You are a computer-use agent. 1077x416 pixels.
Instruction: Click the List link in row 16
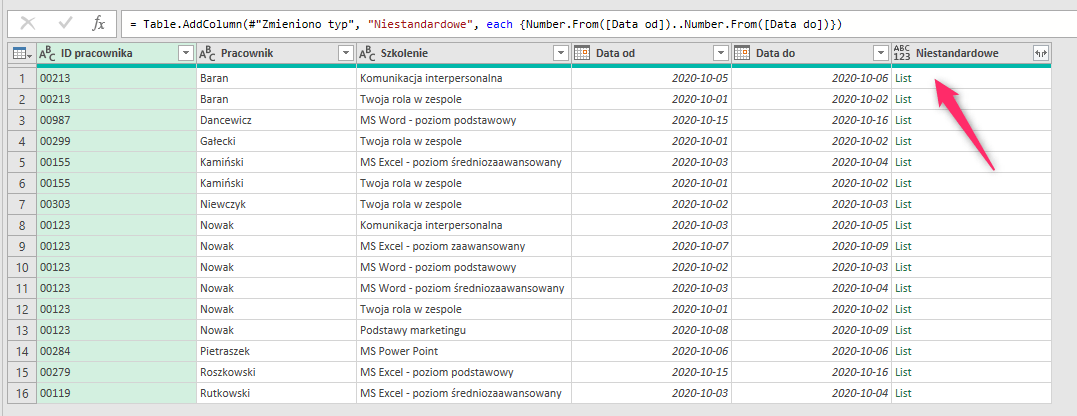pos(903,393)
